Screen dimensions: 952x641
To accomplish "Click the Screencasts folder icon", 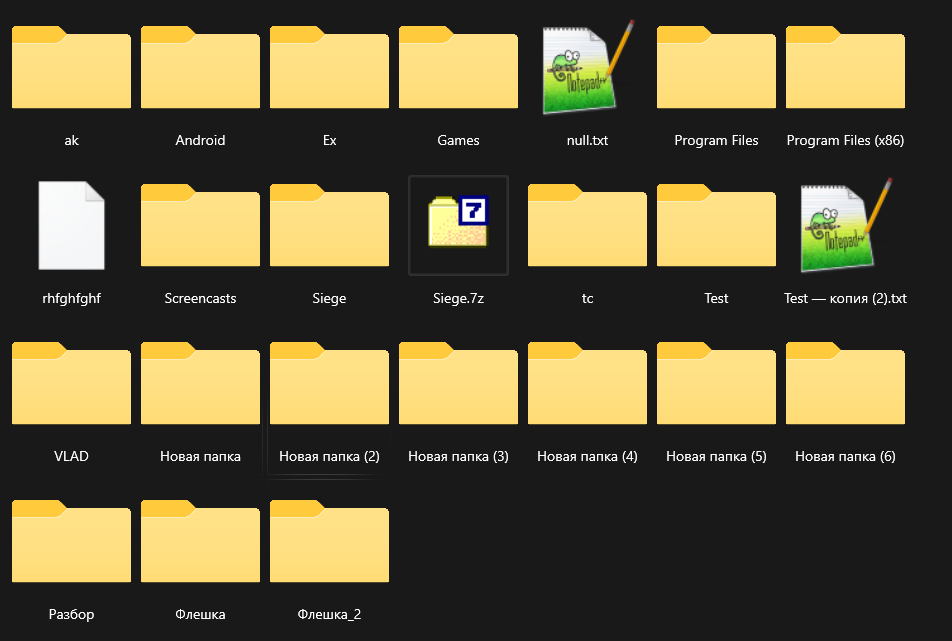I will [200, 225].
